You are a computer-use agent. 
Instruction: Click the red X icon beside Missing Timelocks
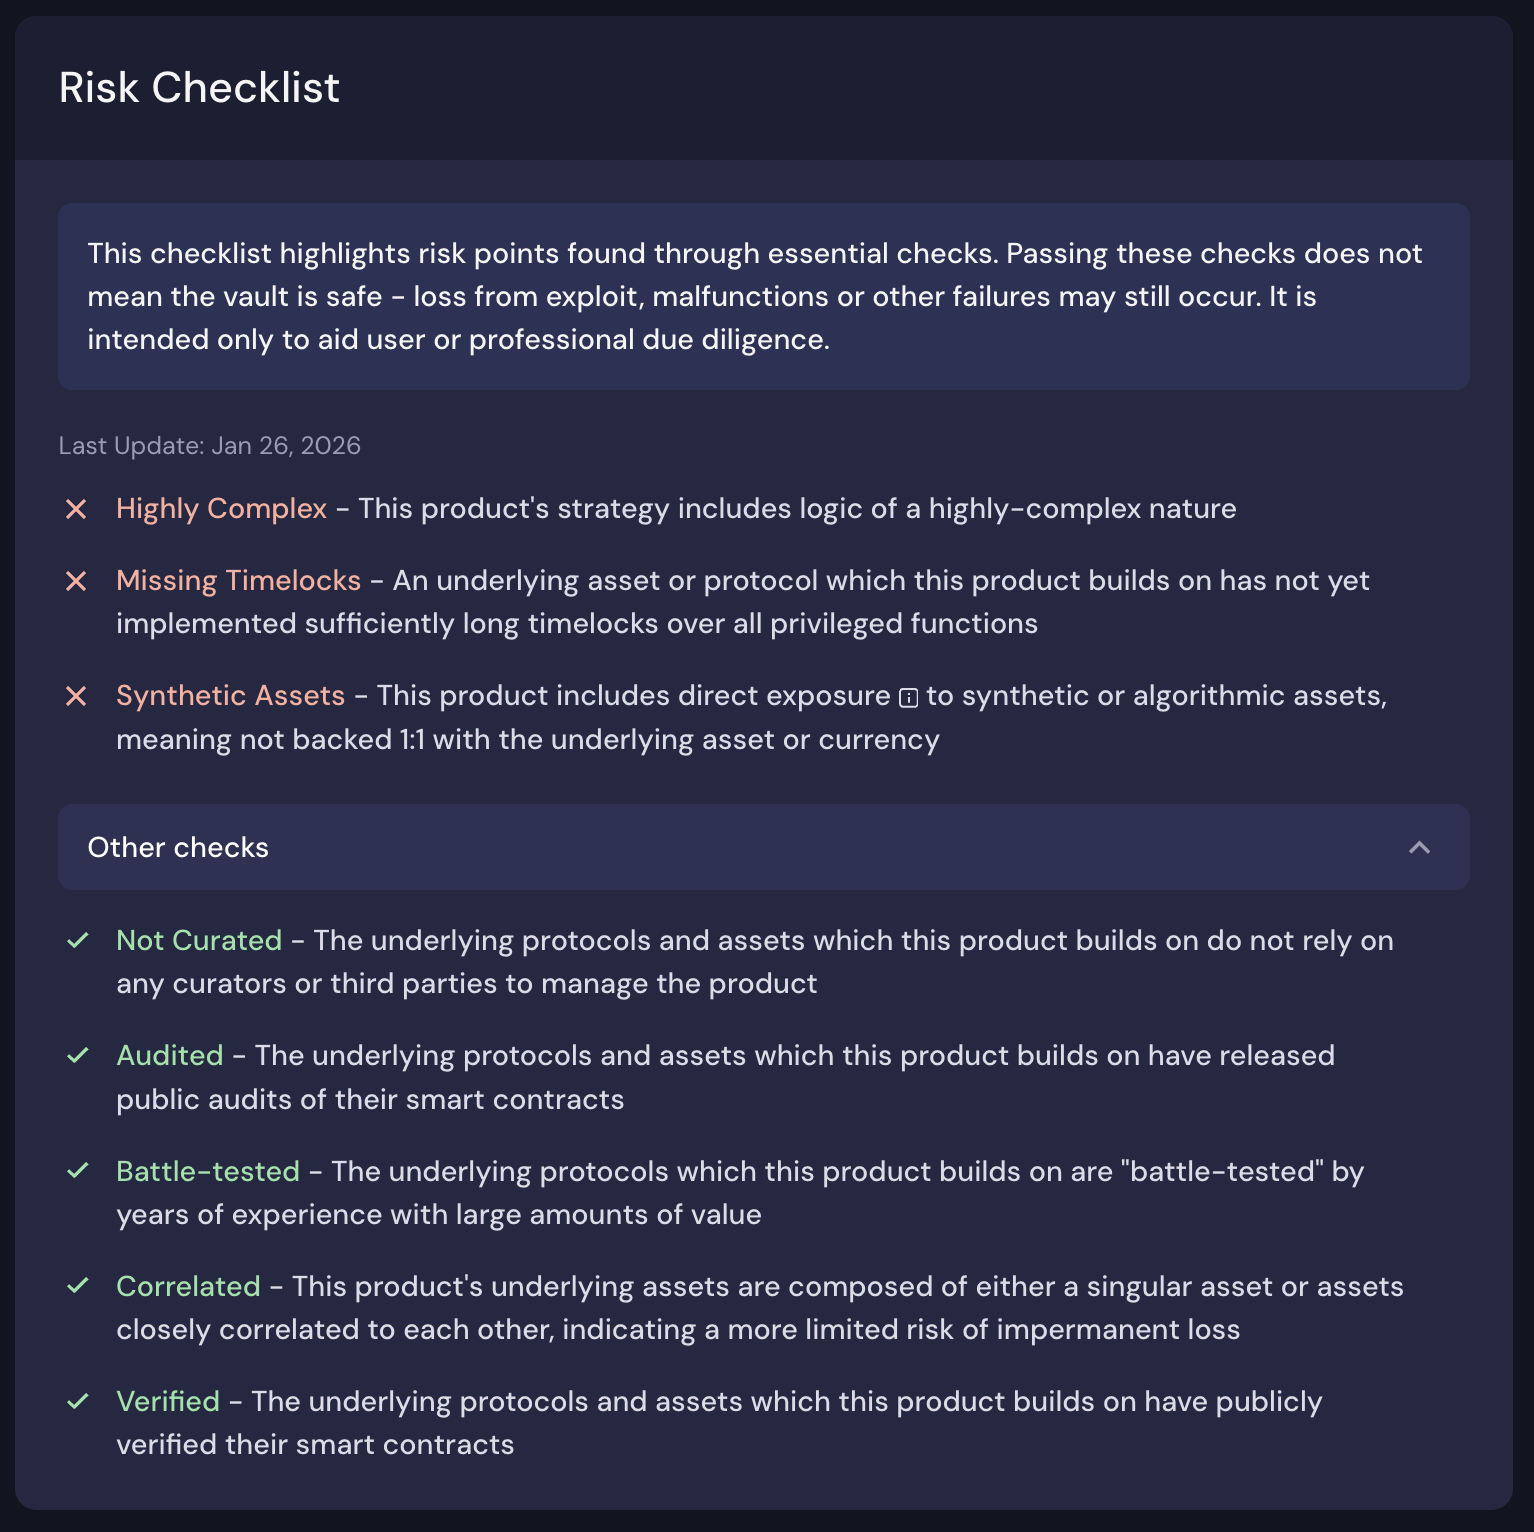78,581
